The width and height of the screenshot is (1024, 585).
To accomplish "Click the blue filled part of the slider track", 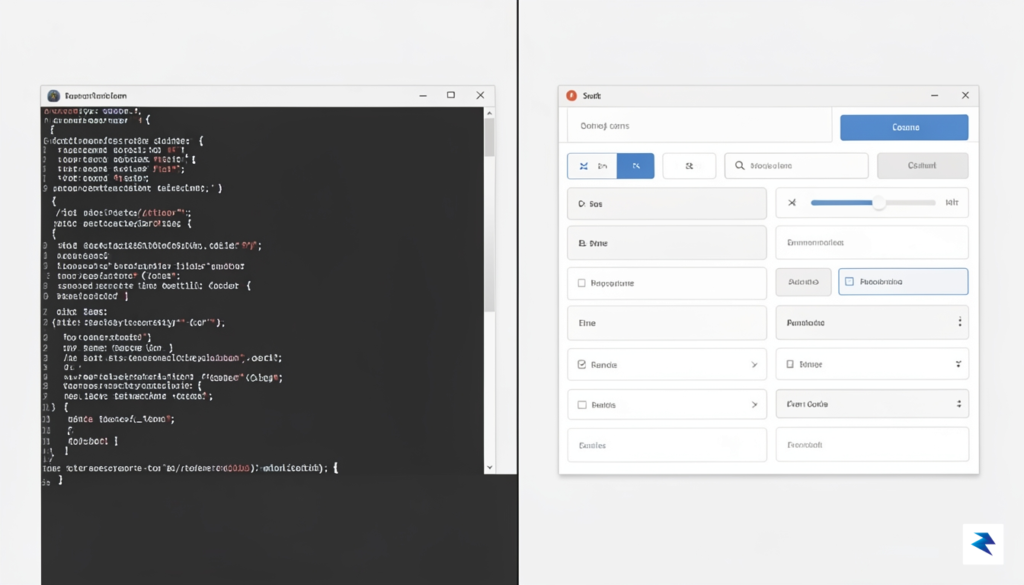I will pyautogui.click(x=842, y=202).
